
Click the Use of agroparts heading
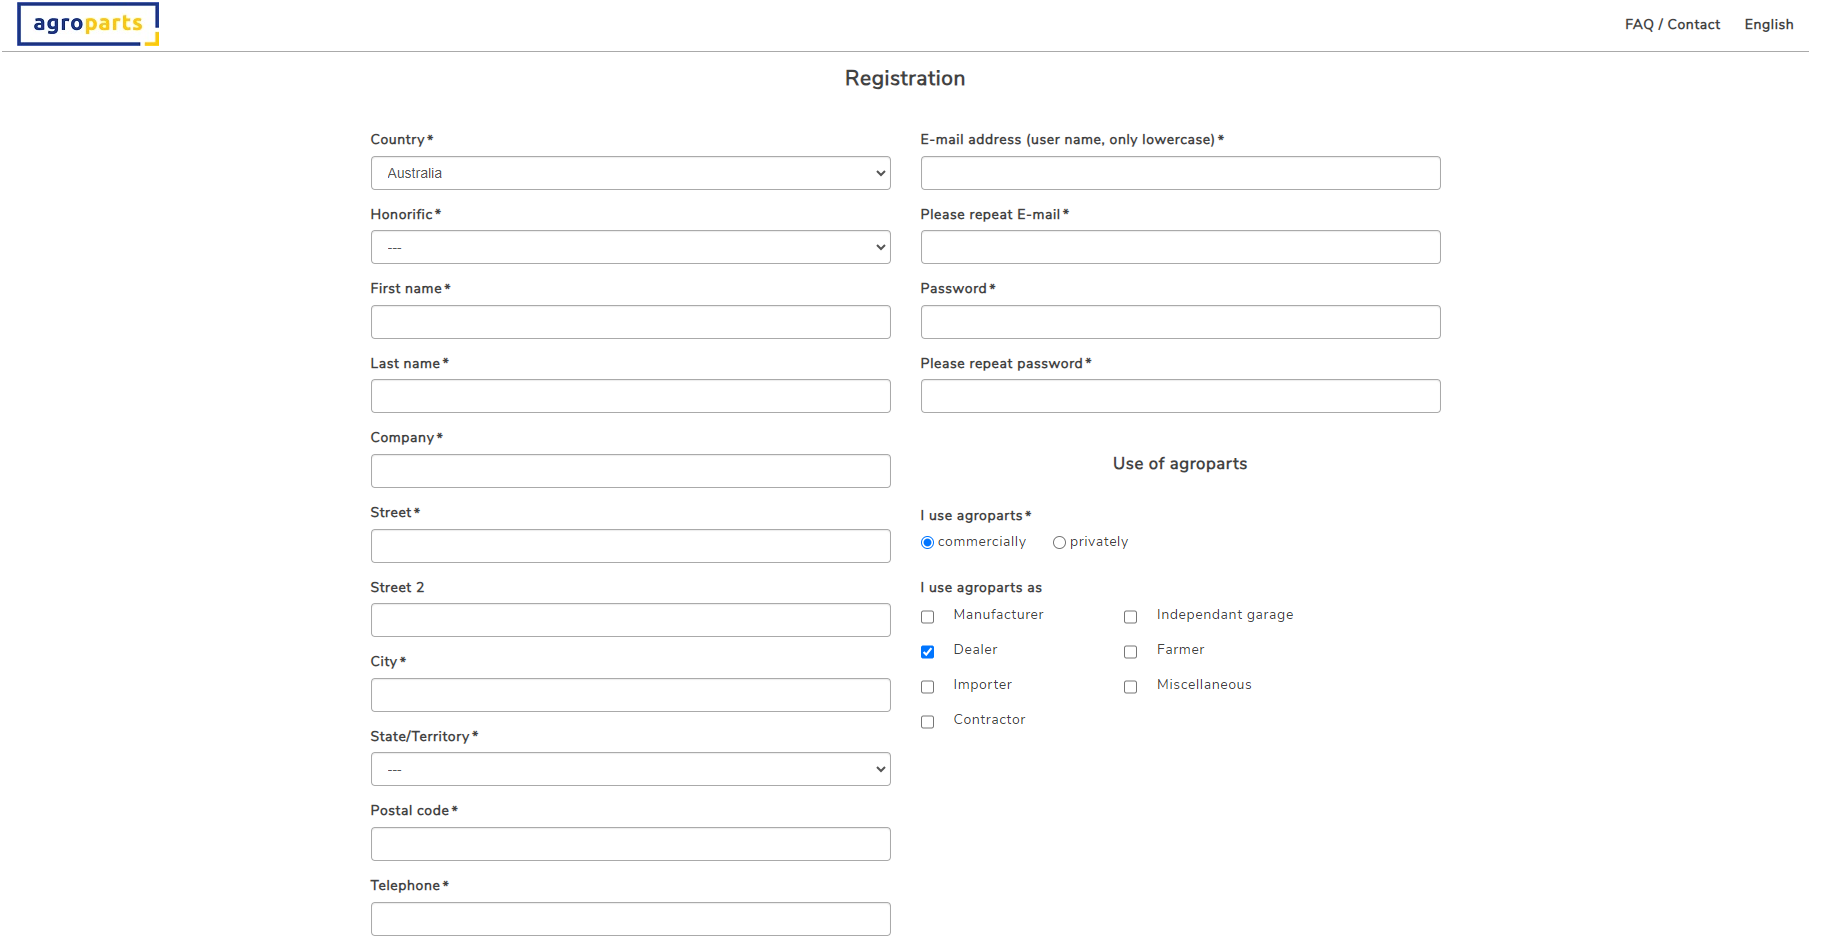tap(1180, 463)
